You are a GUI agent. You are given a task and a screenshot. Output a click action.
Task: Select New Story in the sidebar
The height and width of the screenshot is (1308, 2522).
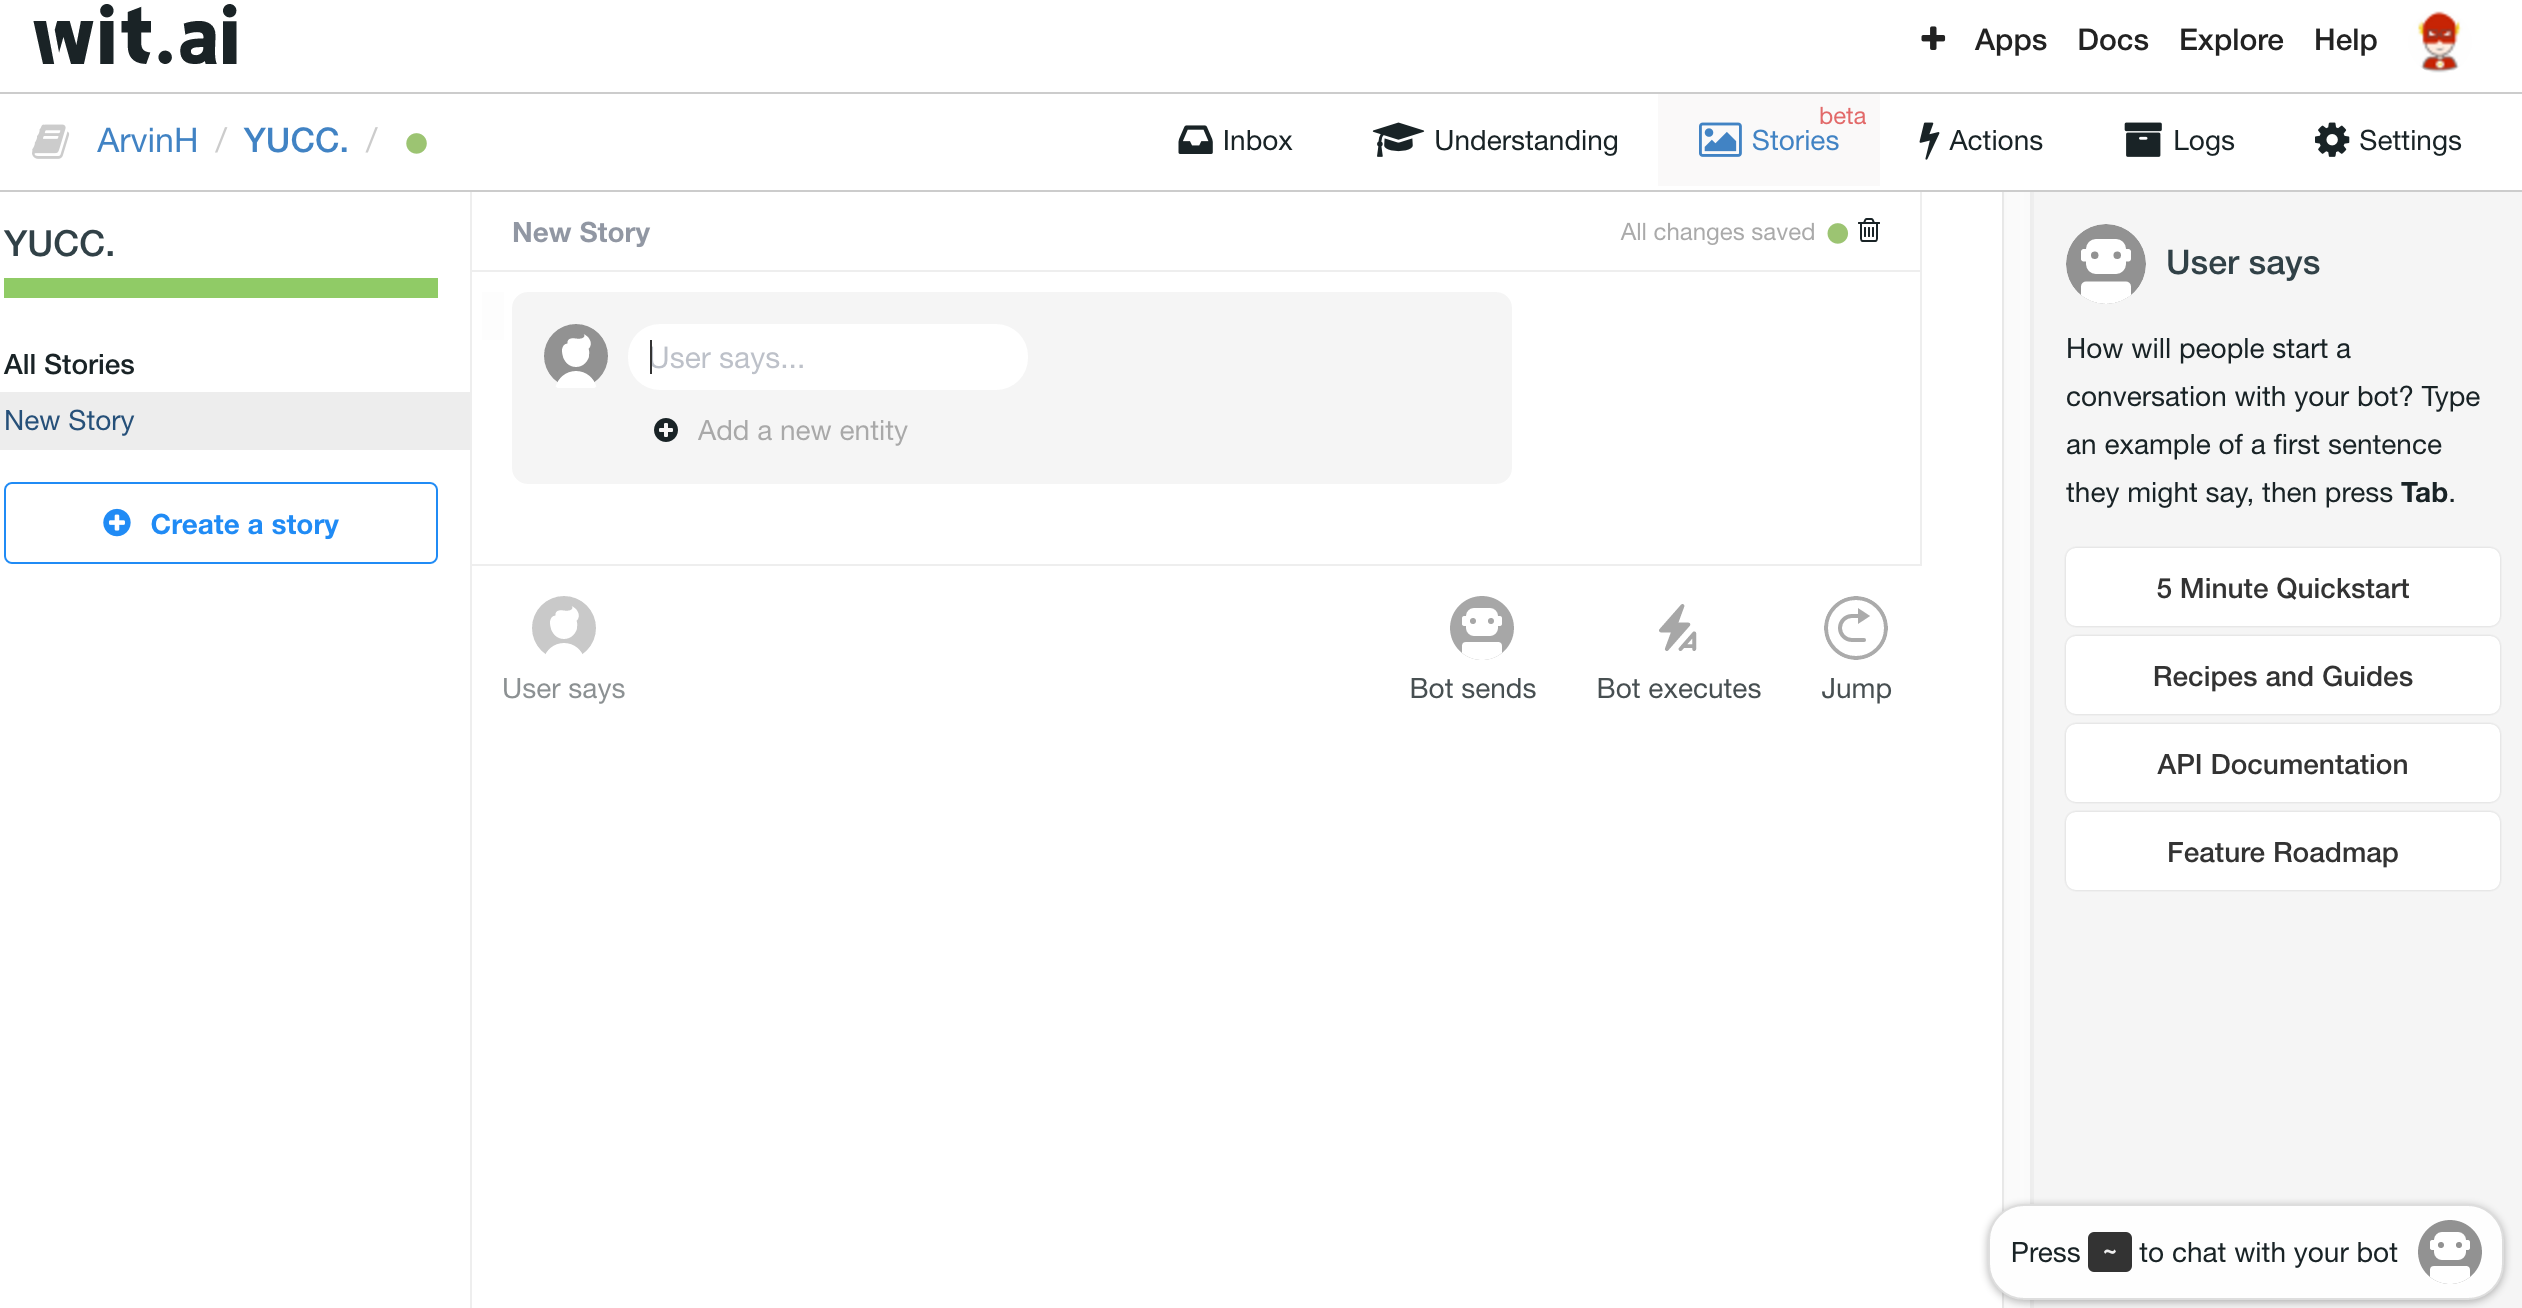(x=235, y=421)
